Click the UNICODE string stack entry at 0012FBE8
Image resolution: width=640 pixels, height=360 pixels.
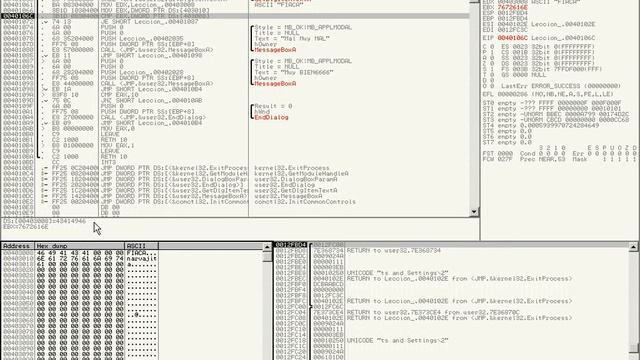point(397,273)
